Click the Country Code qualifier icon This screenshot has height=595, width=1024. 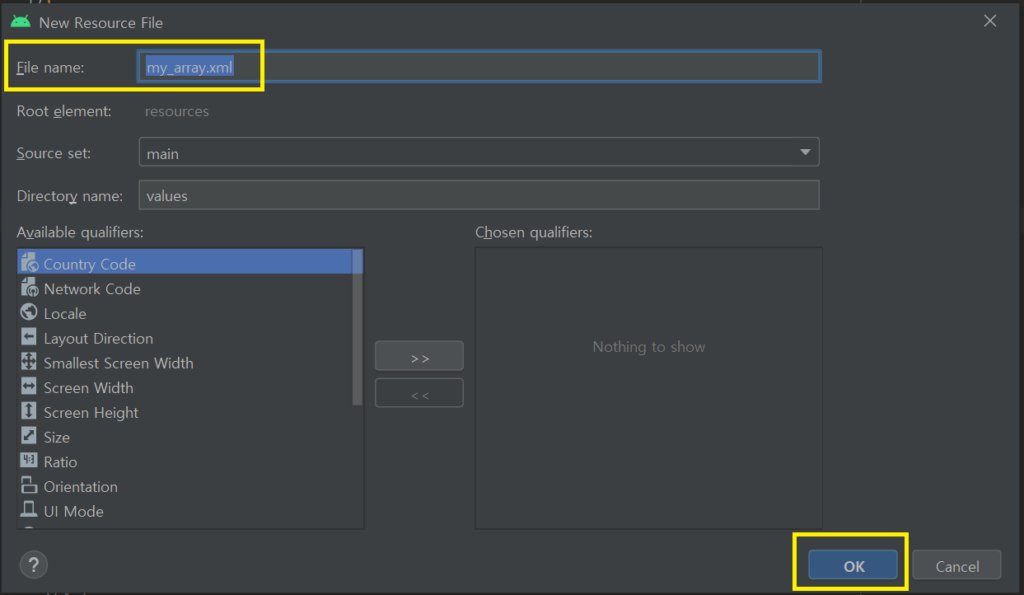click(x=28, y=264)
